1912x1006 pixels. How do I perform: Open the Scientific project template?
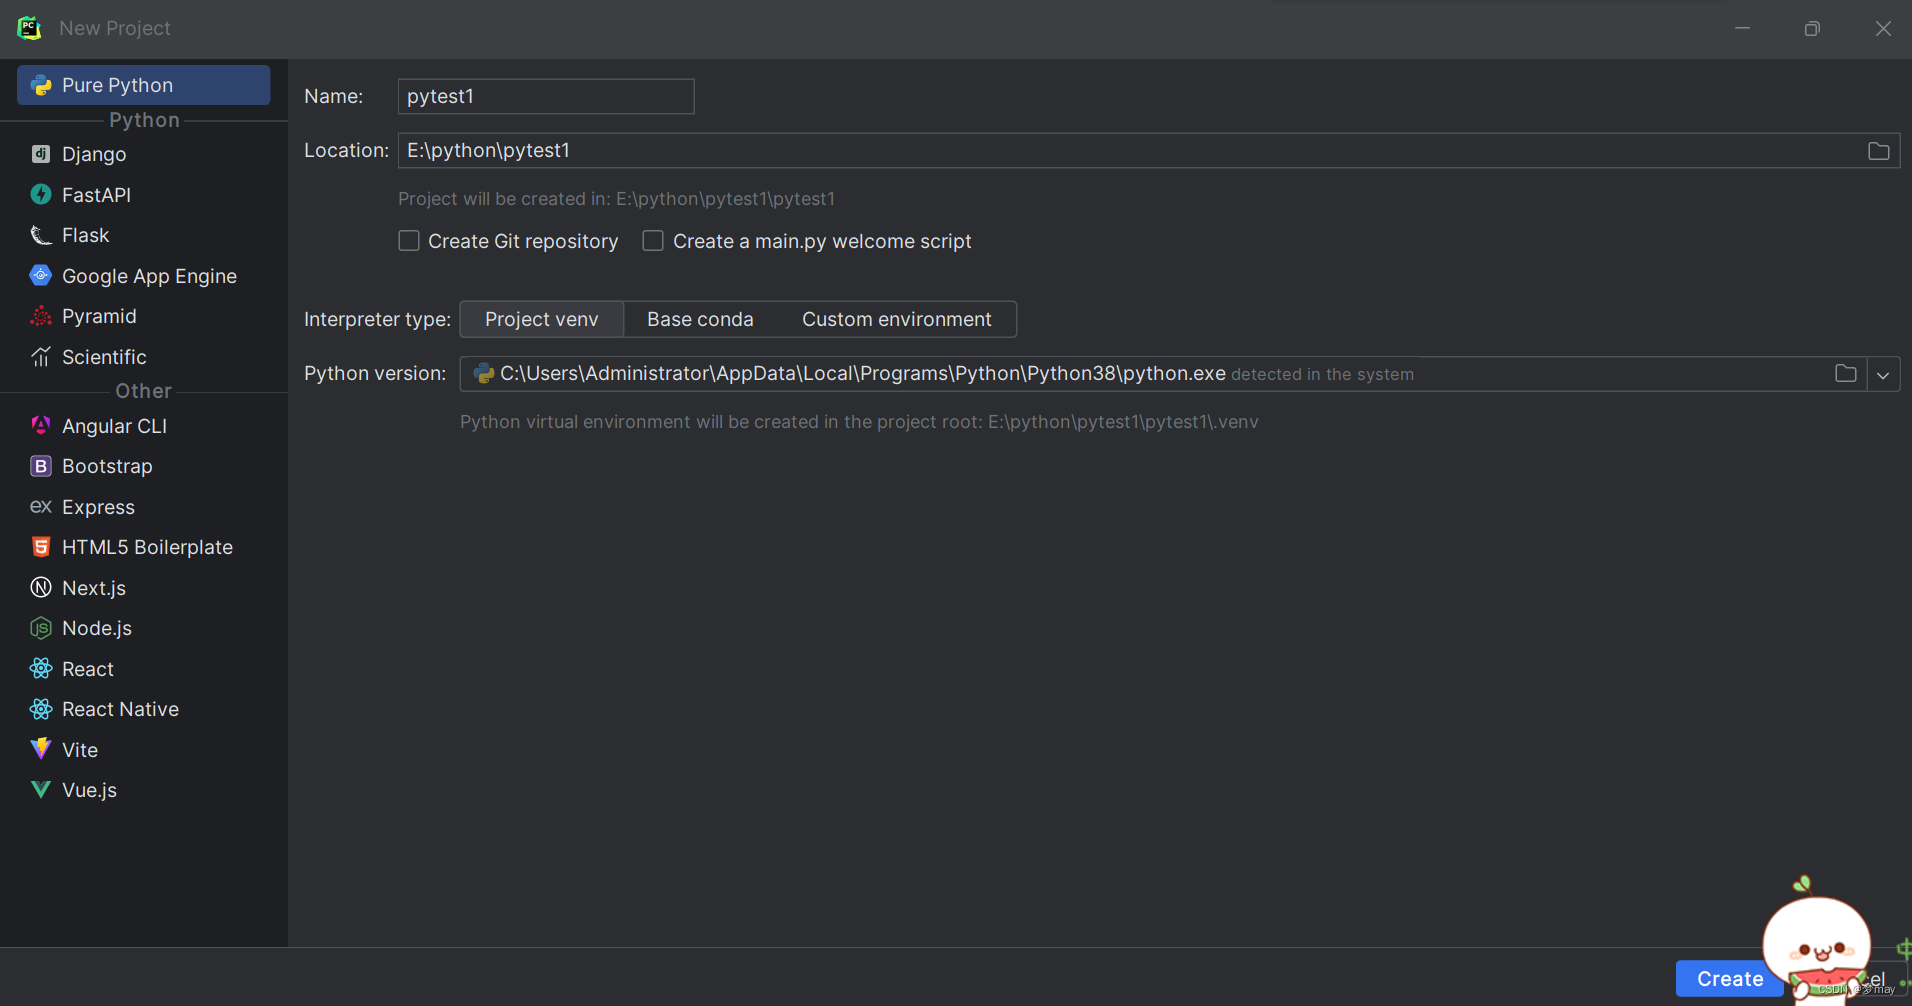click(40, 356)
